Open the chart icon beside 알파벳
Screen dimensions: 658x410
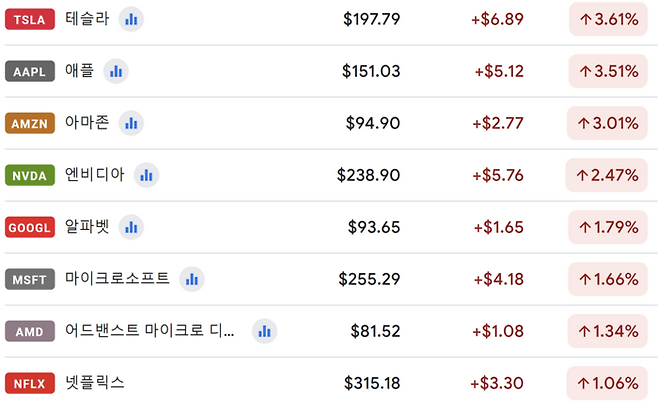pos(131,227)
